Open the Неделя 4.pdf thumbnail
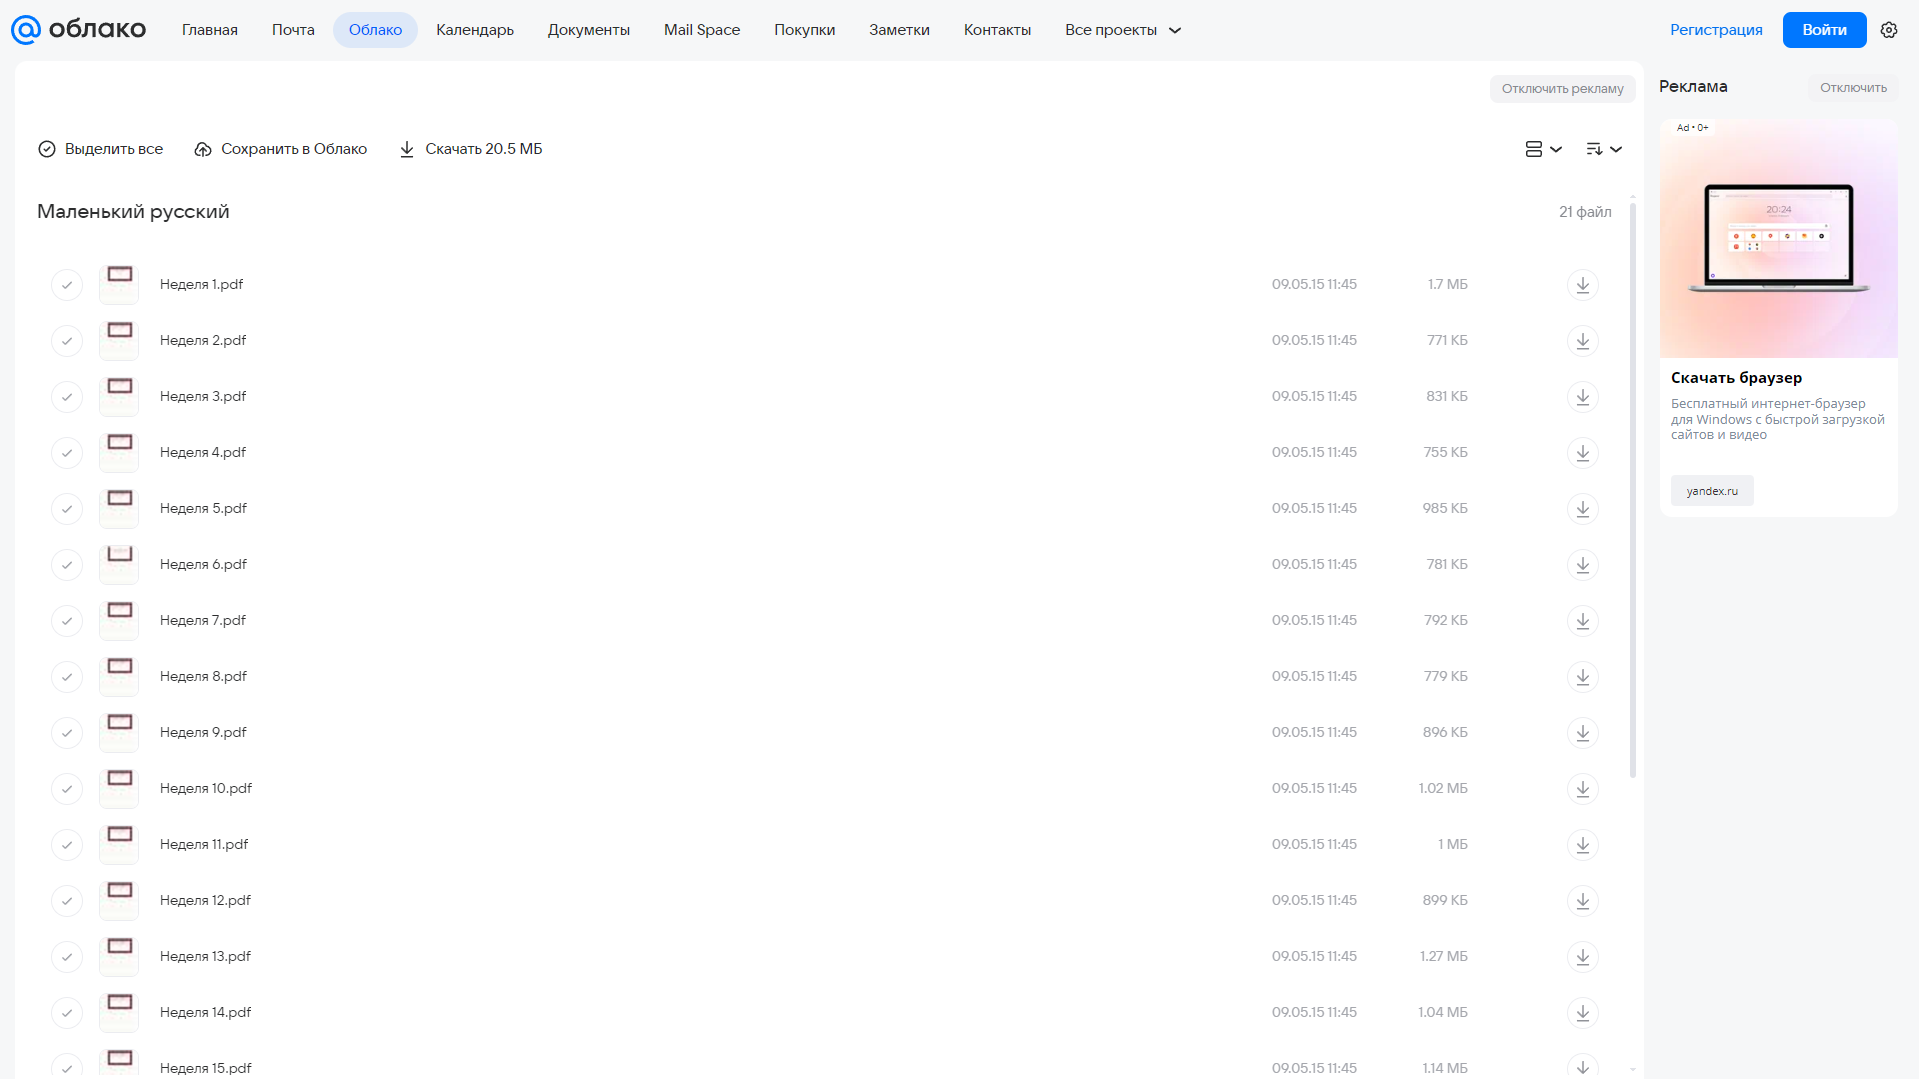The height and width of the screenshot is (1079, 1919). click(119, 452)
